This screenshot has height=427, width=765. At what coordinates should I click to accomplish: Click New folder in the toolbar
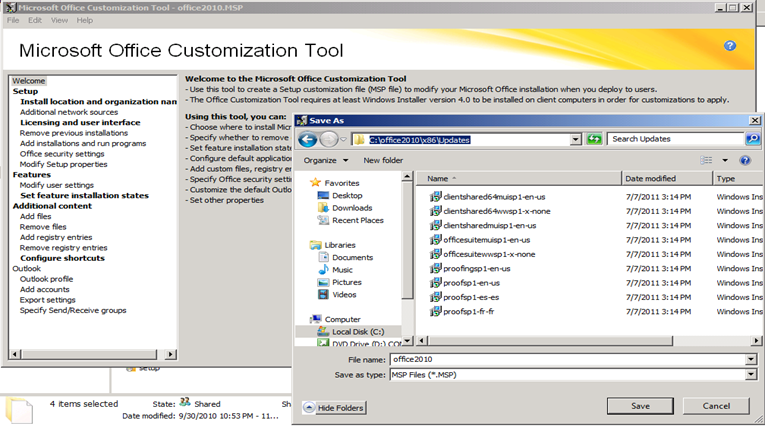click(383, 161)
